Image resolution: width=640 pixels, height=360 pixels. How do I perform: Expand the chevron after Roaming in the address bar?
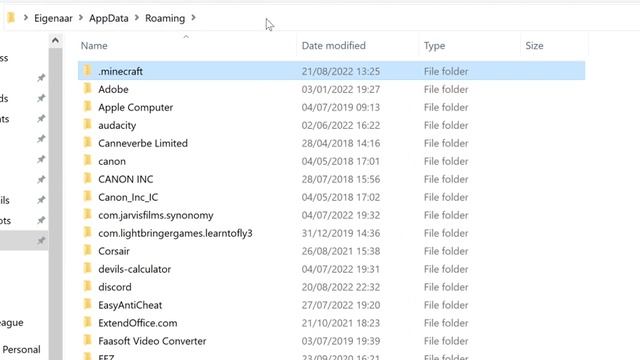coord(193,18)
